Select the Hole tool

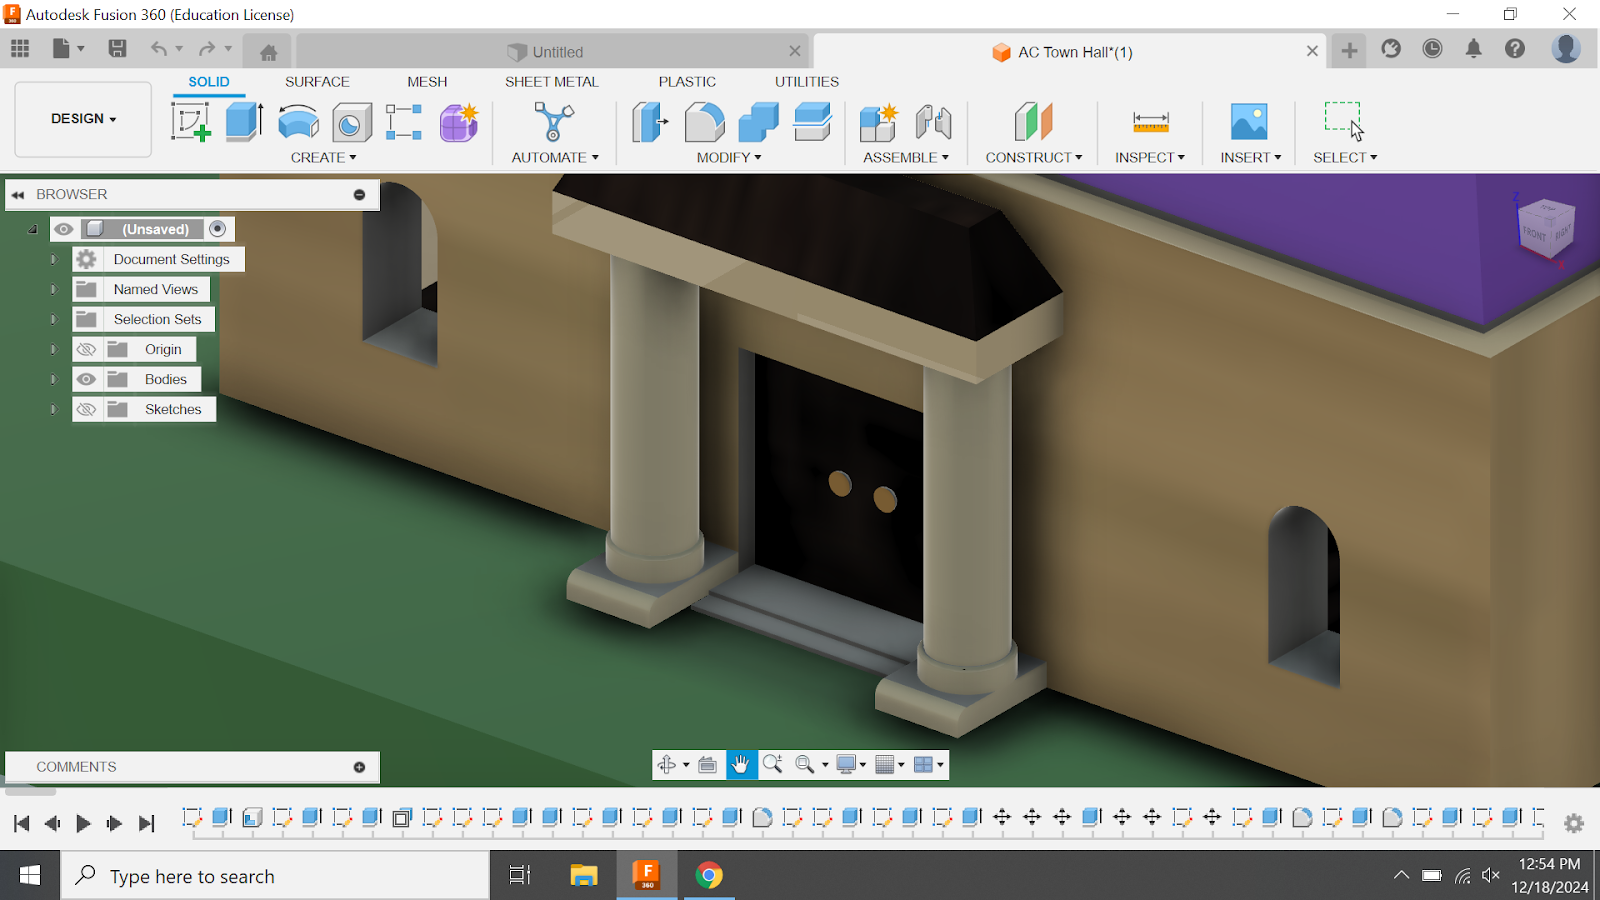[351, 123]
